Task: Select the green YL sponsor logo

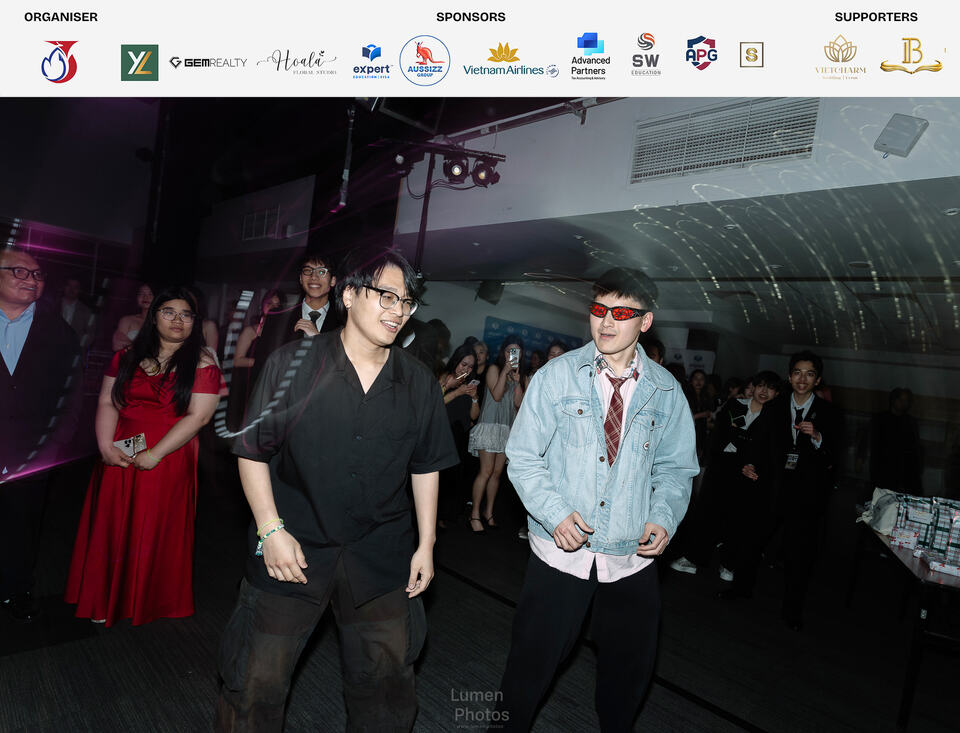Action: [x=140, y=62]
